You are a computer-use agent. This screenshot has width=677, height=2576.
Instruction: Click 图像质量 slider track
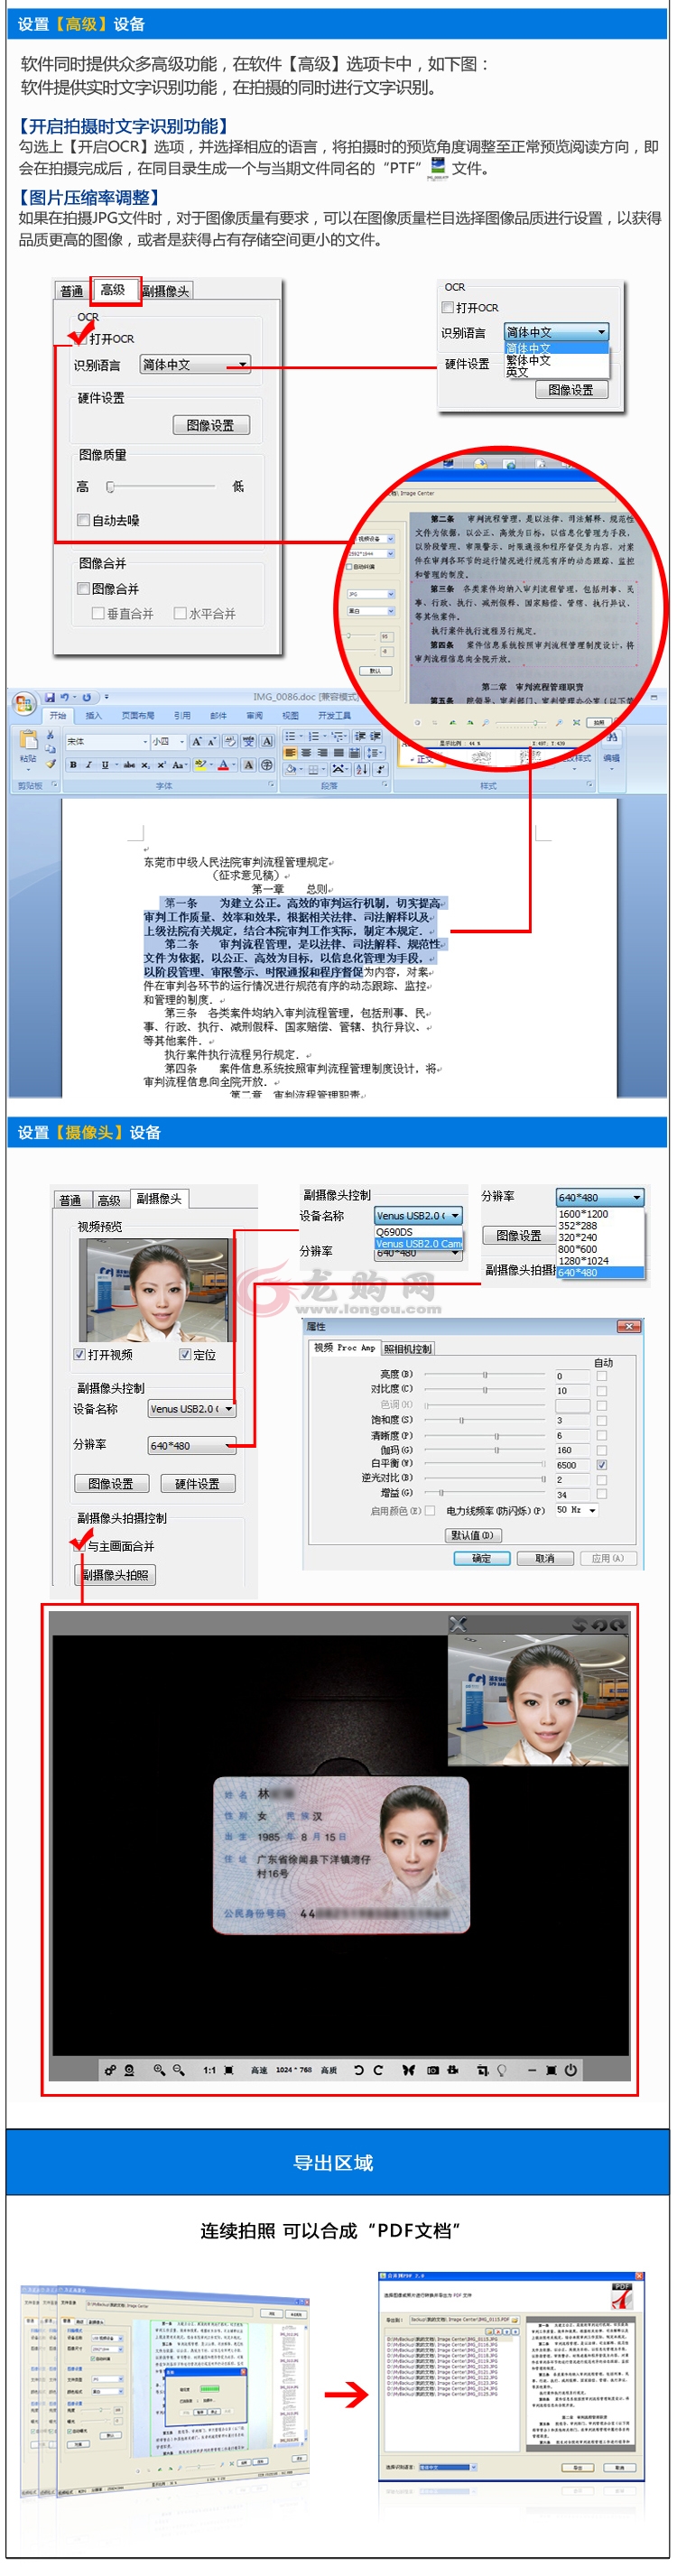click(x=162, y=486)
